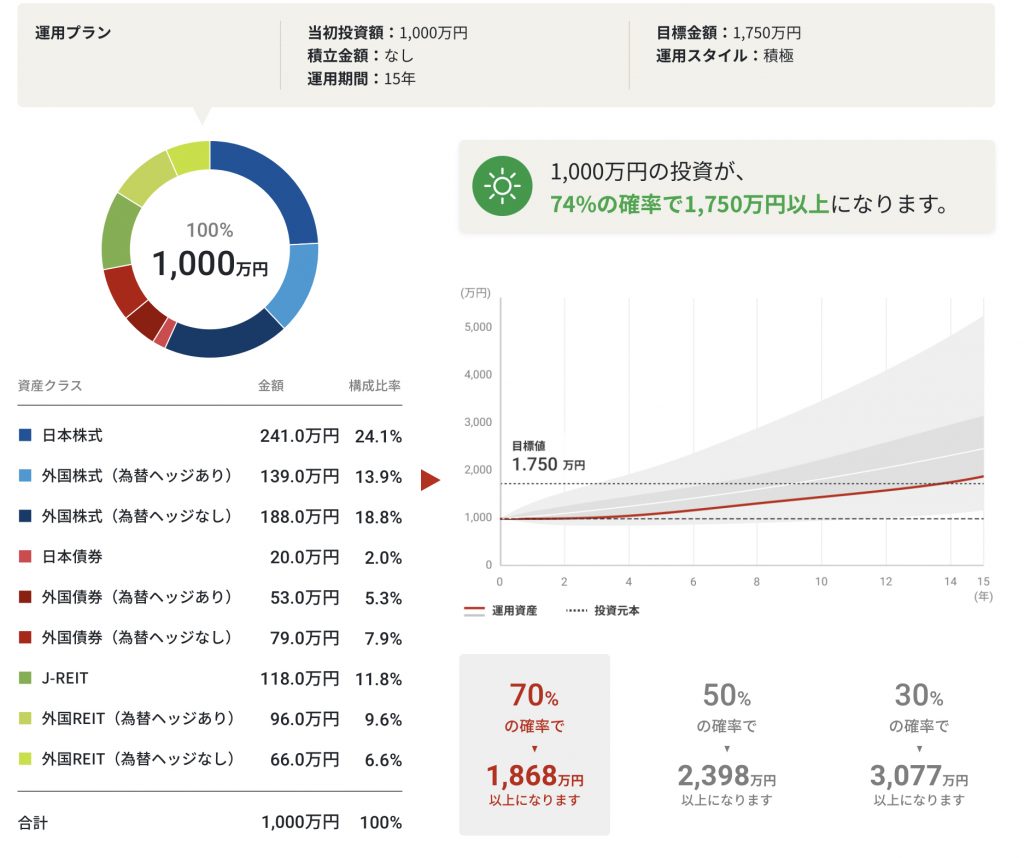Click the 外国債券（為替ヘッジなし） row label
This screenshot has width=1024, height=858.
[136, 638]
